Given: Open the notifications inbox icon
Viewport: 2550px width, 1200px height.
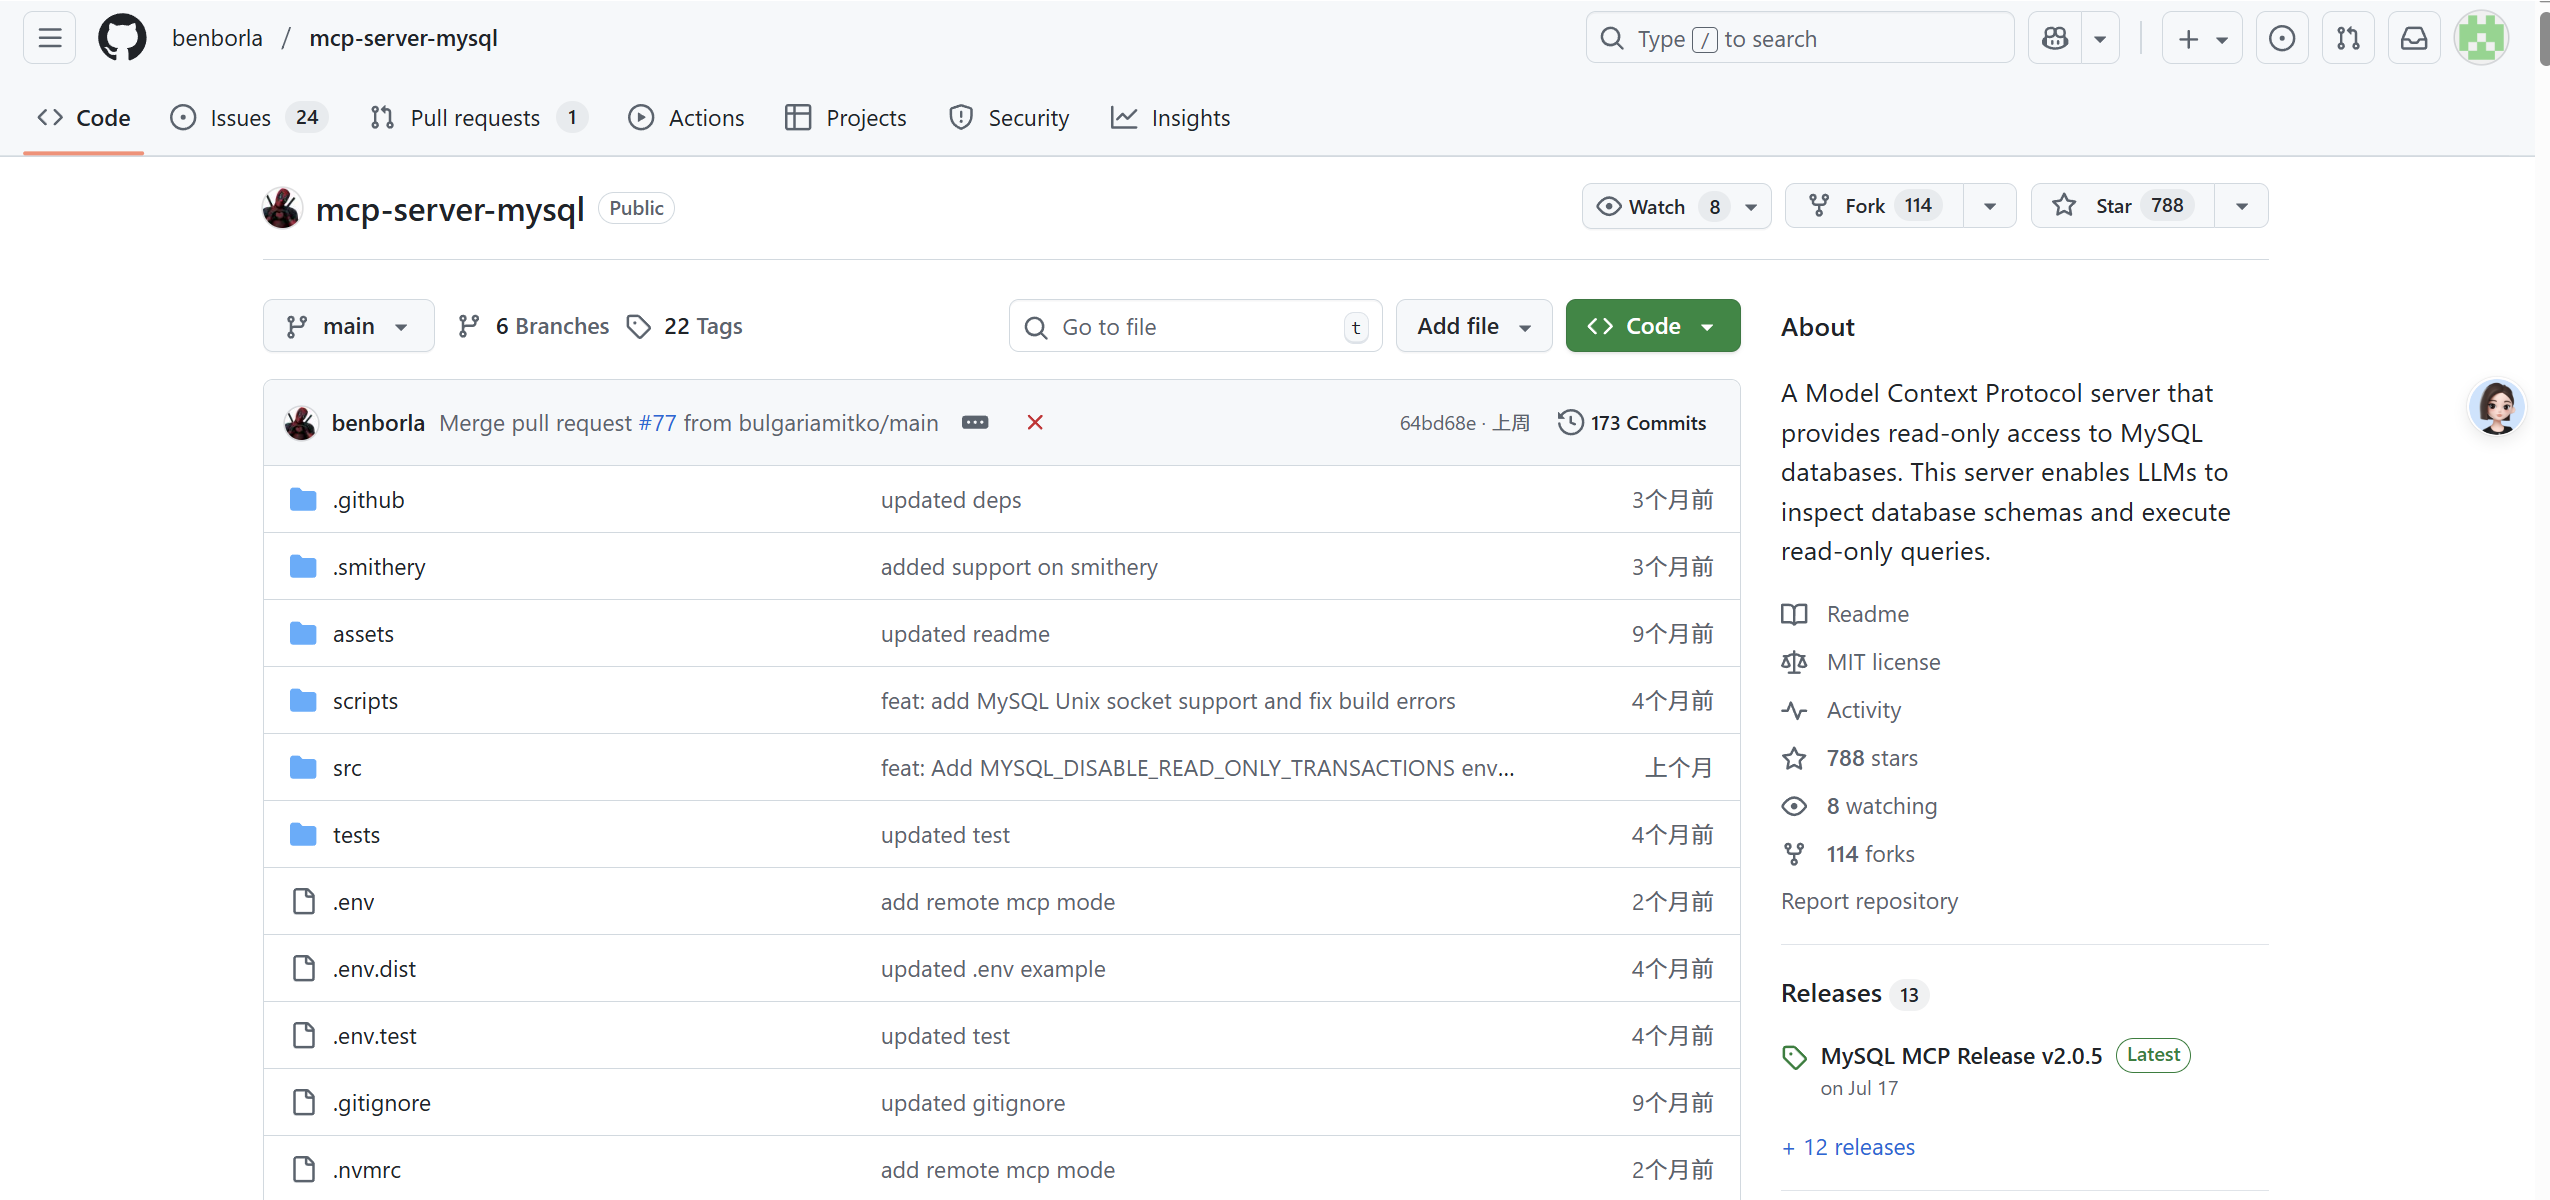Looking at the screenshot, I should pos(2414,38).
